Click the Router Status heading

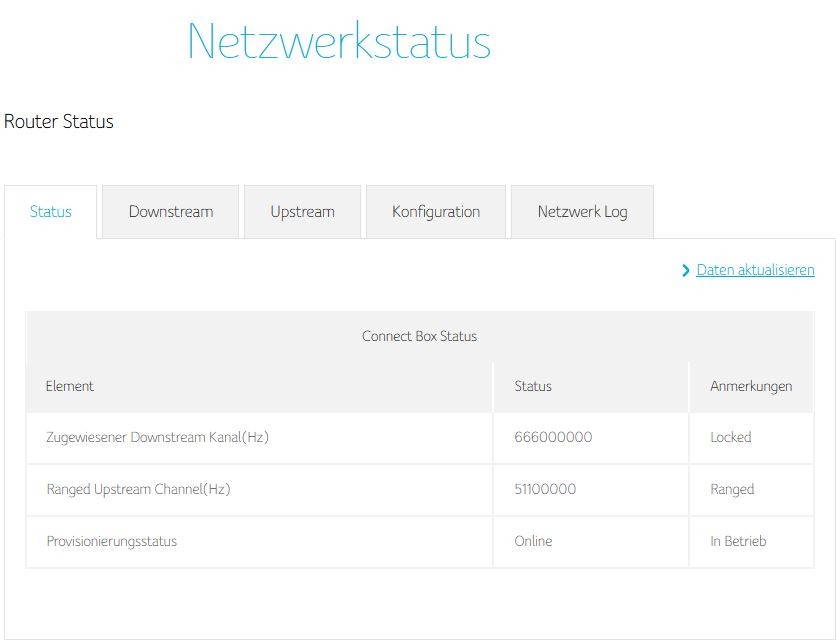coord(59,122)
